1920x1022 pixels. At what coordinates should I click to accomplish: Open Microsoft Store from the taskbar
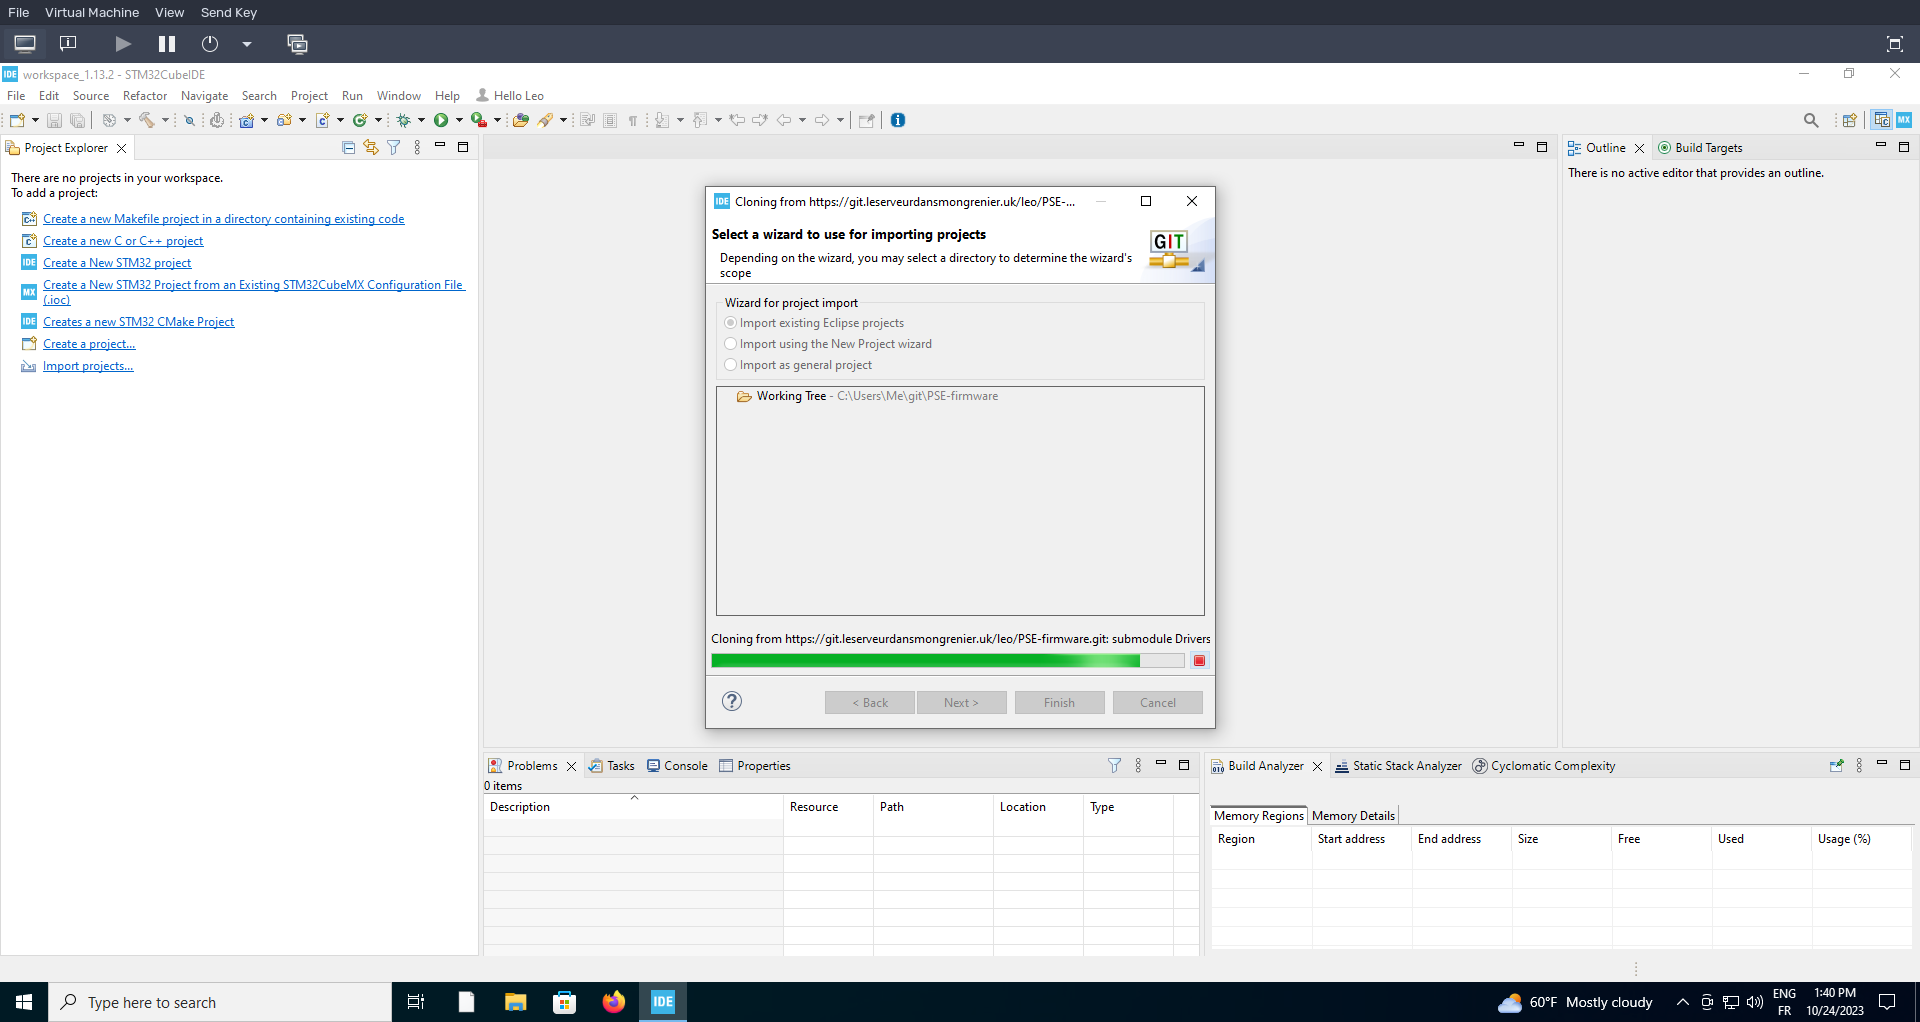565,1002
